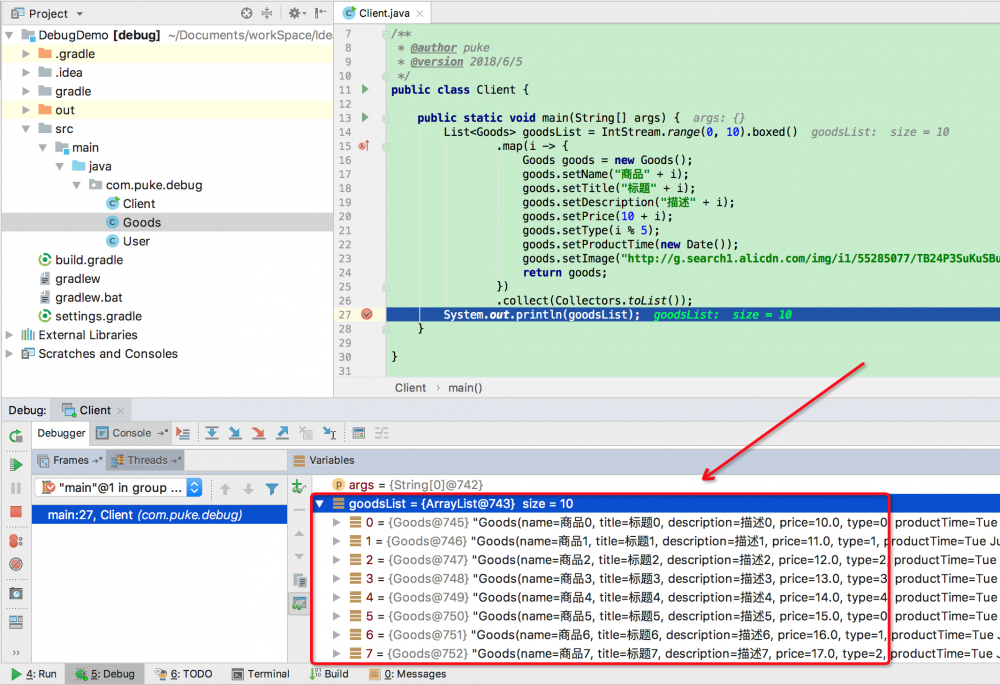
Task: Switch to the Console tab
Action: tap(130, 433)
